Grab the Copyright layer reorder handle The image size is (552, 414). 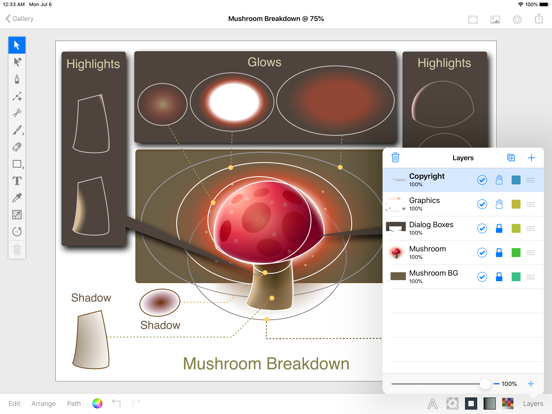click(x=531, y=180)
